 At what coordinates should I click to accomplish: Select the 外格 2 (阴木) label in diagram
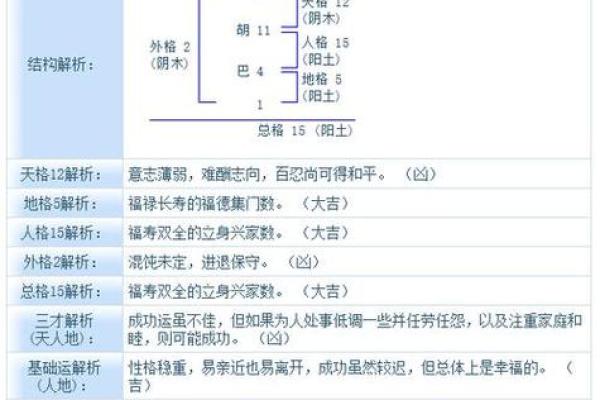point(170,55)
